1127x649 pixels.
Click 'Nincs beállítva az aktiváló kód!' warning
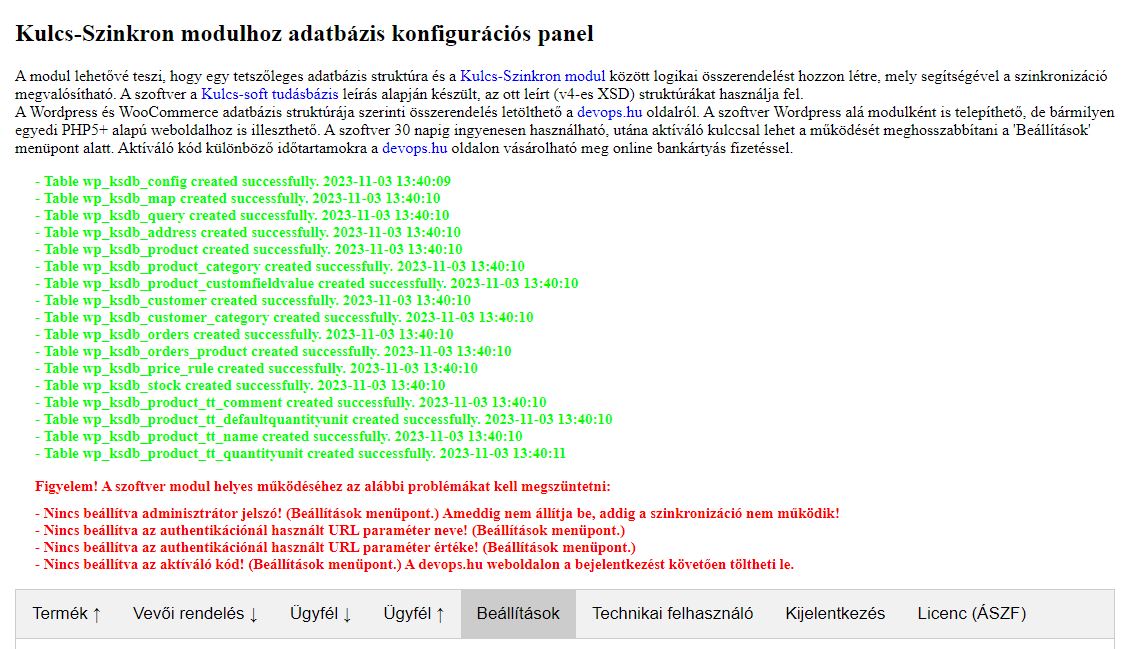point(415,565)
